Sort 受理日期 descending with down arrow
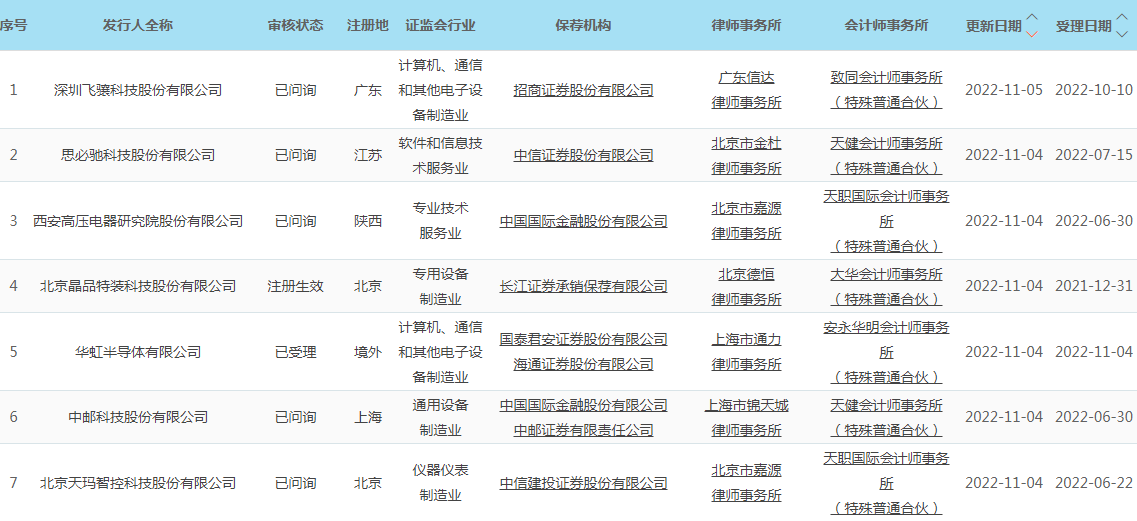The image size is (1137, 521). point(1122,34)
